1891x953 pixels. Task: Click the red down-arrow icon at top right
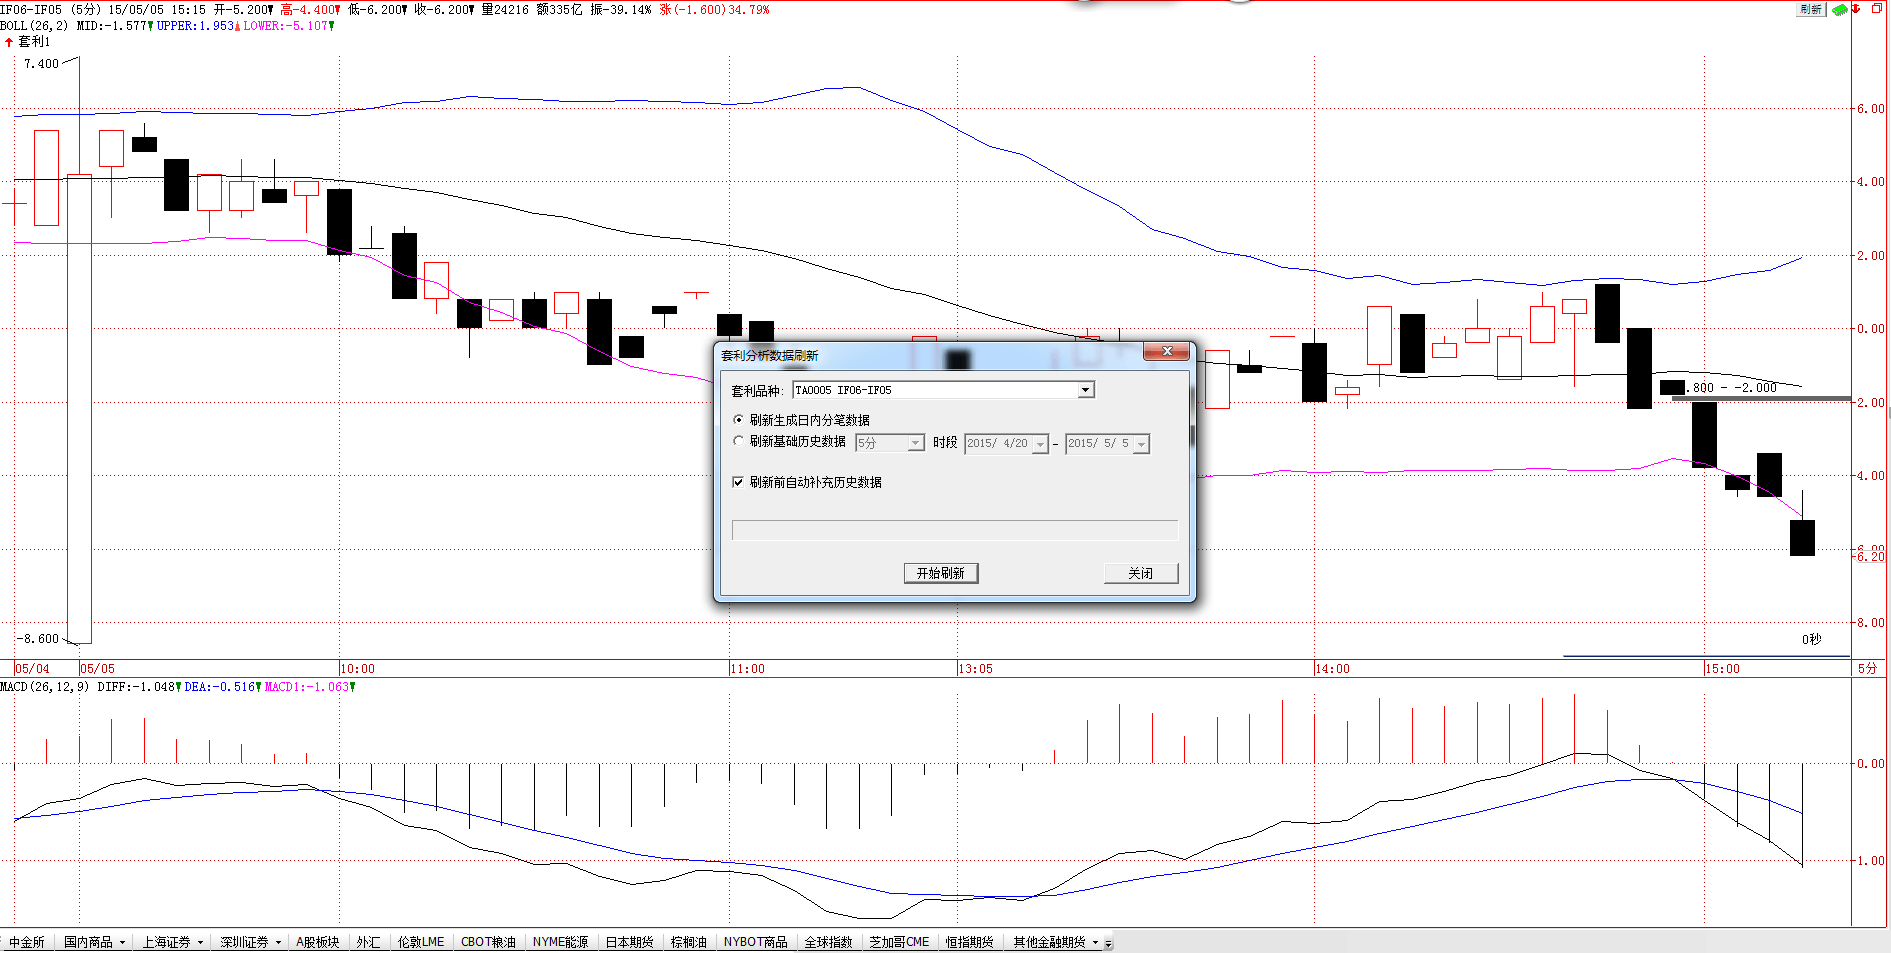click(1856, 9)
